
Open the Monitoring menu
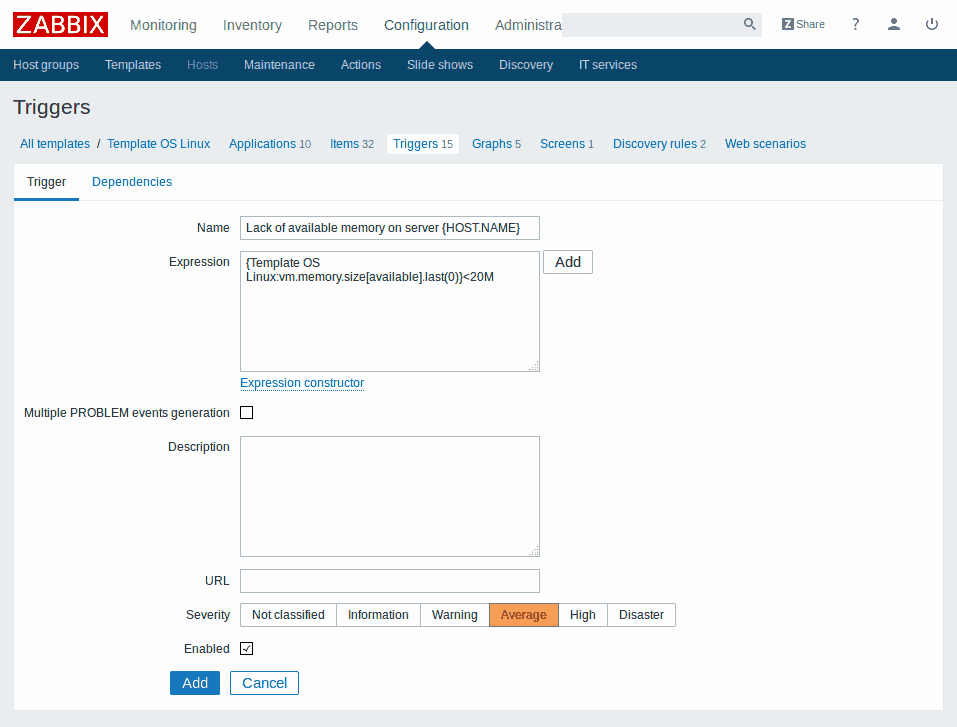(x=163, y=25)
